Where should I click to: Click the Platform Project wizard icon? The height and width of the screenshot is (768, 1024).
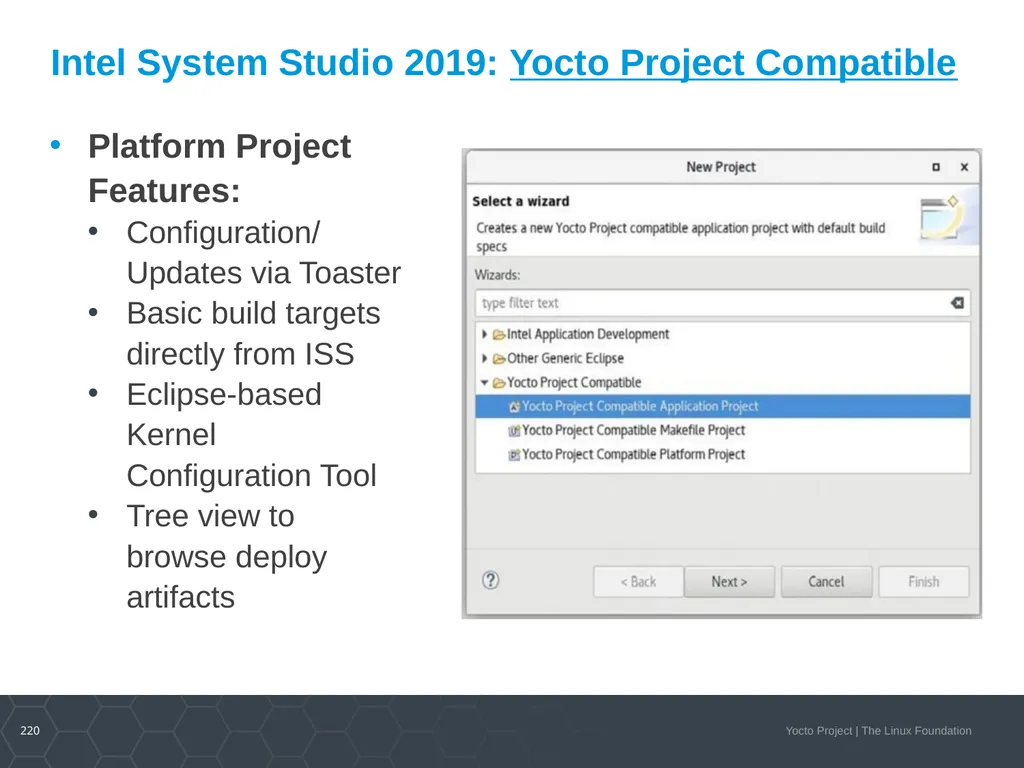(x=514, y=455)
